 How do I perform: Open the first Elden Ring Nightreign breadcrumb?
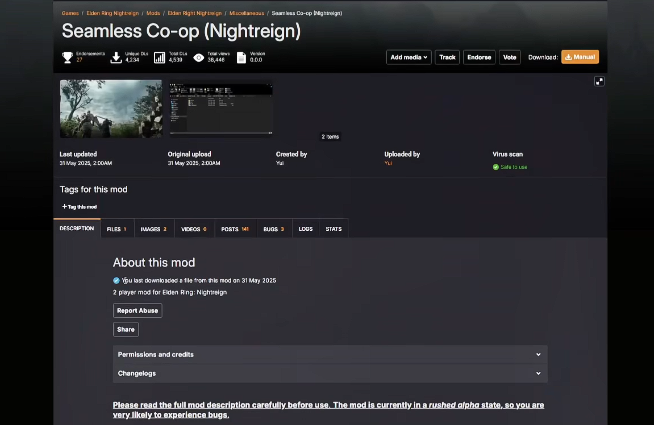113,13
